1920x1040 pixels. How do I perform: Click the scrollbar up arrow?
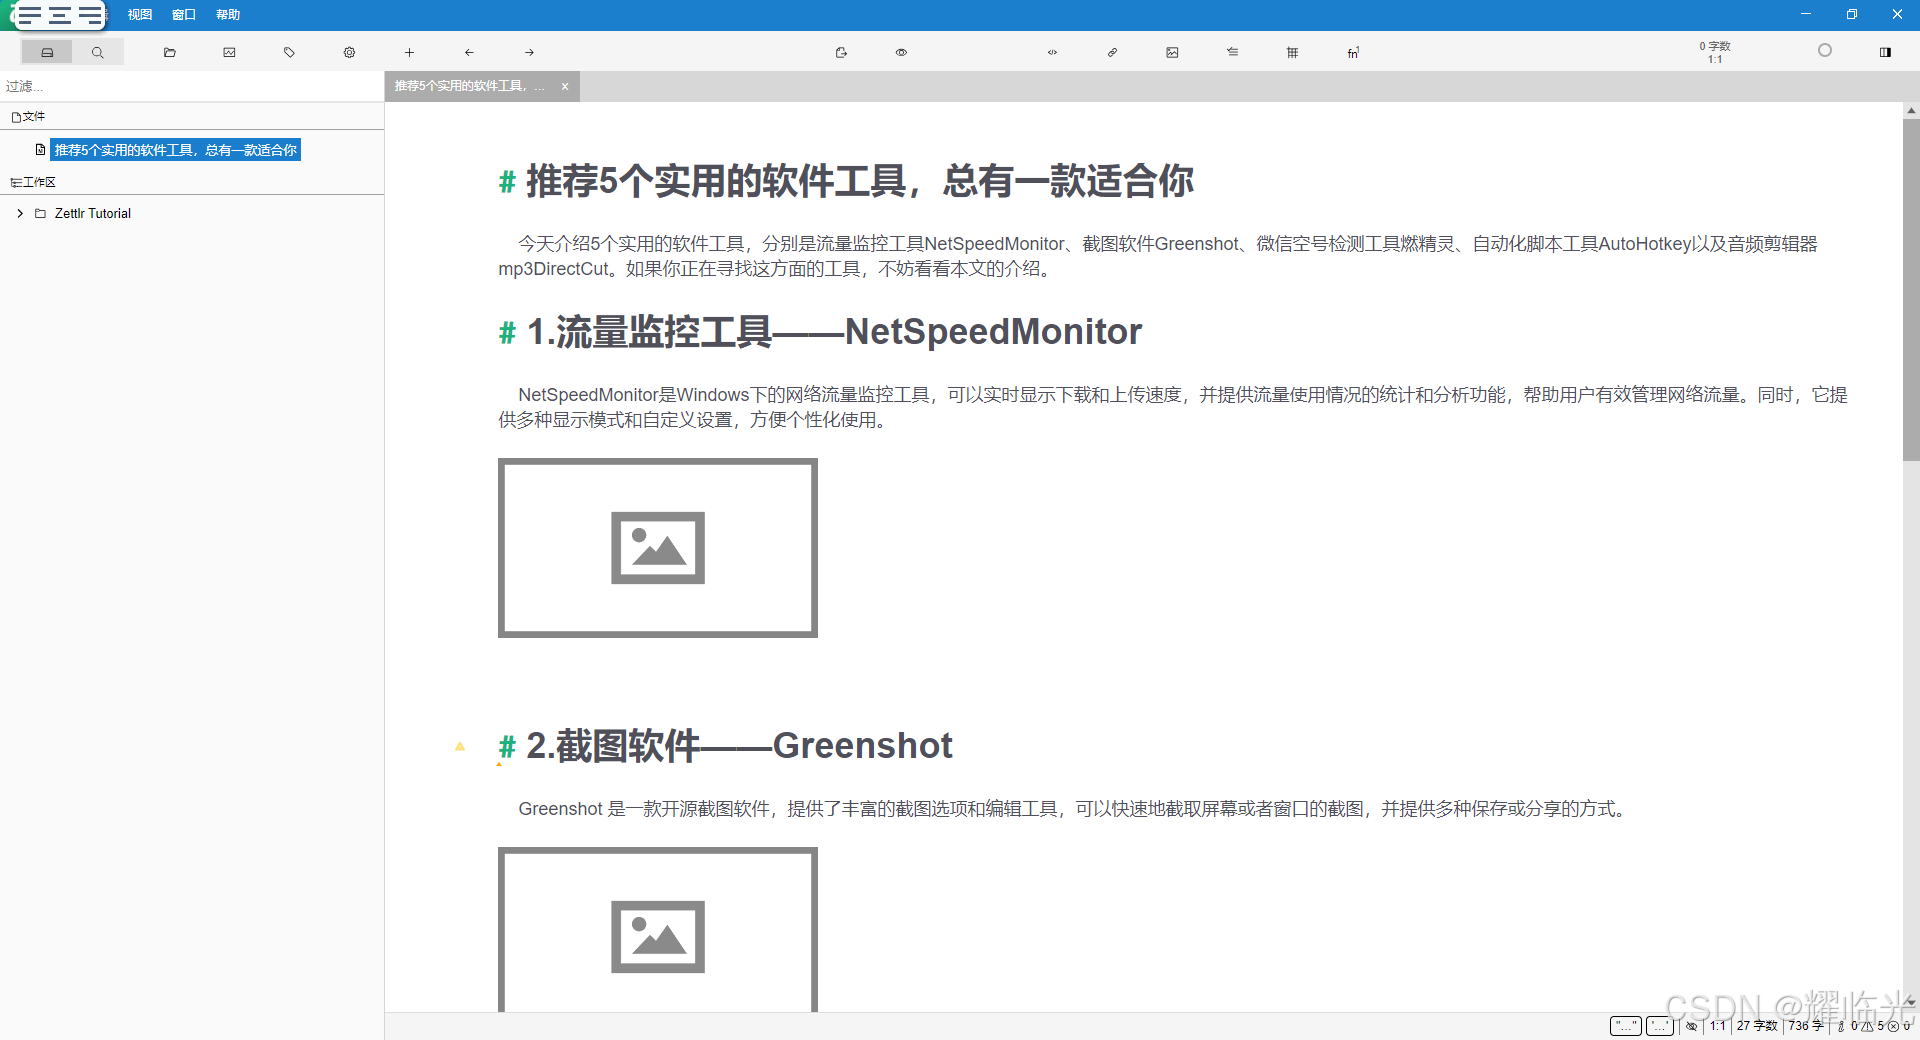(1911, 110)
